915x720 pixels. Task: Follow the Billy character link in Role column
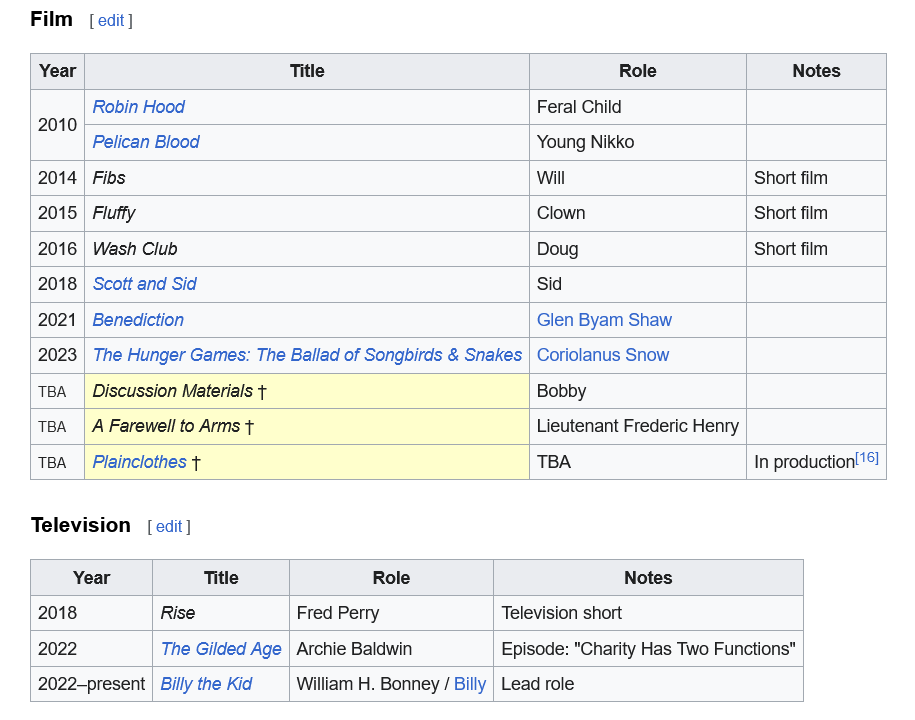click(469, 684)
